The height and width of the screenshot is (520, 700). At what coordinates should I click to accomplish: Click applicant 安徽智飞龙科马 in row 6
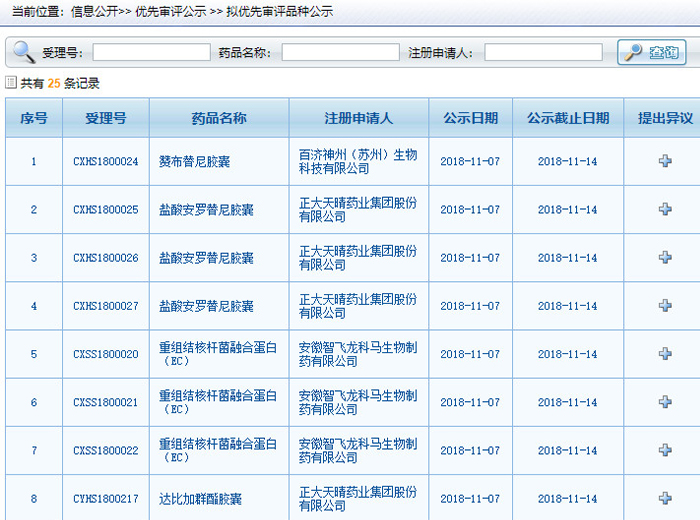[358, 402]
